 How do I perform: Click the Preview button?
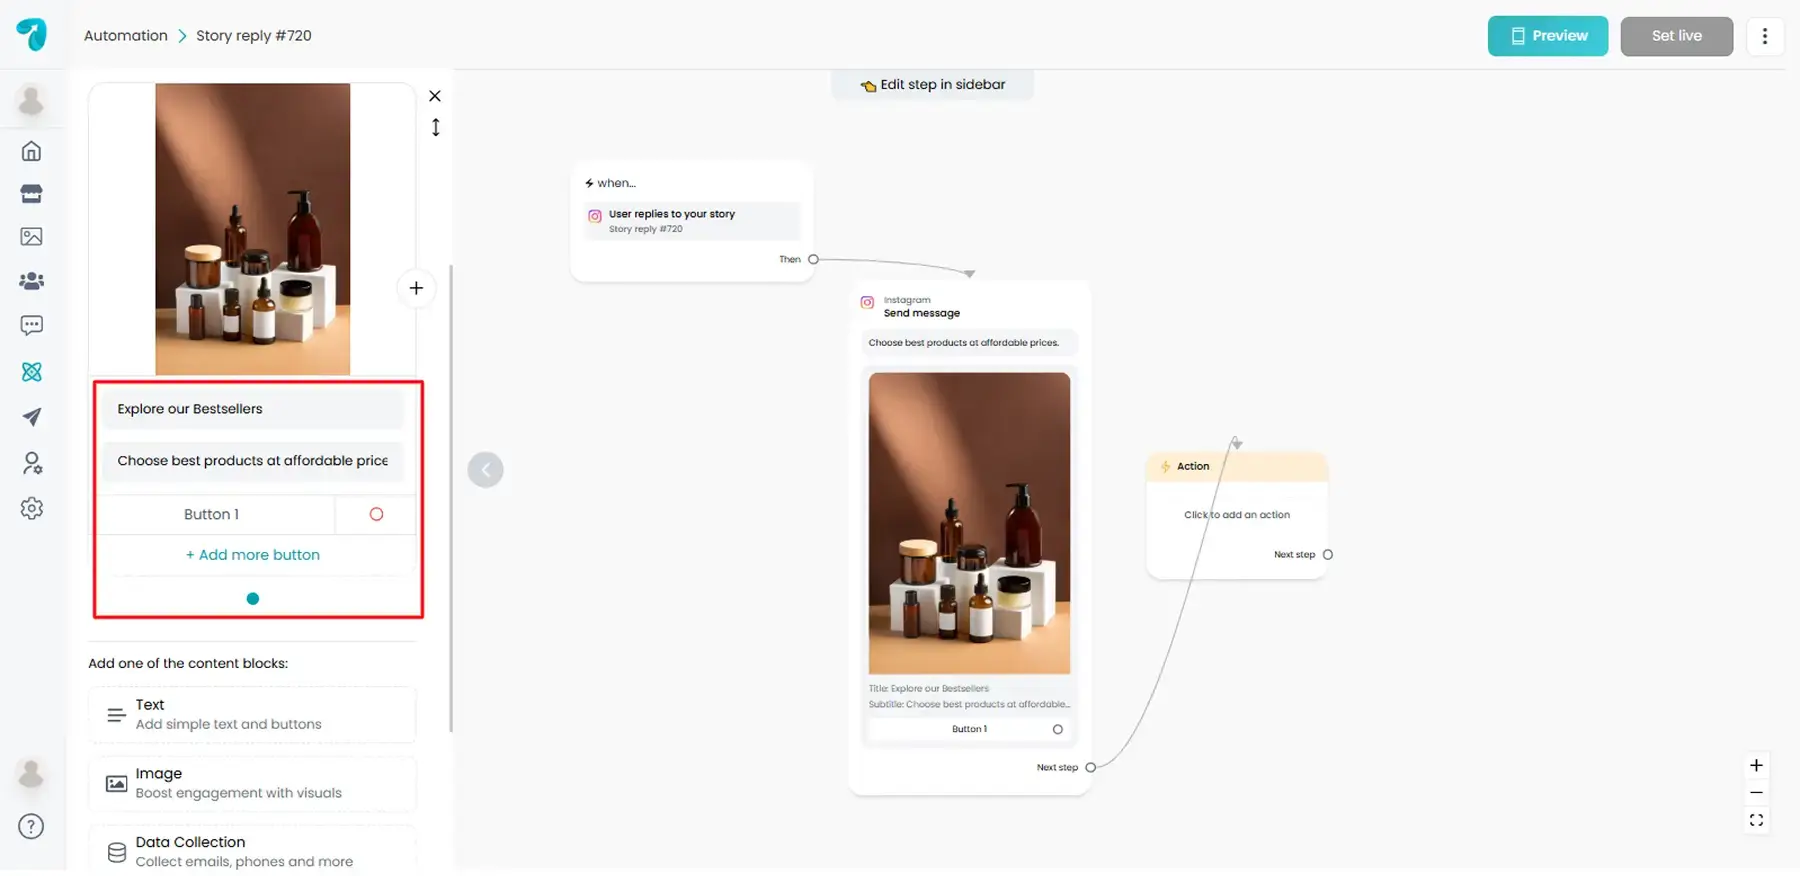coord(1547,36)
